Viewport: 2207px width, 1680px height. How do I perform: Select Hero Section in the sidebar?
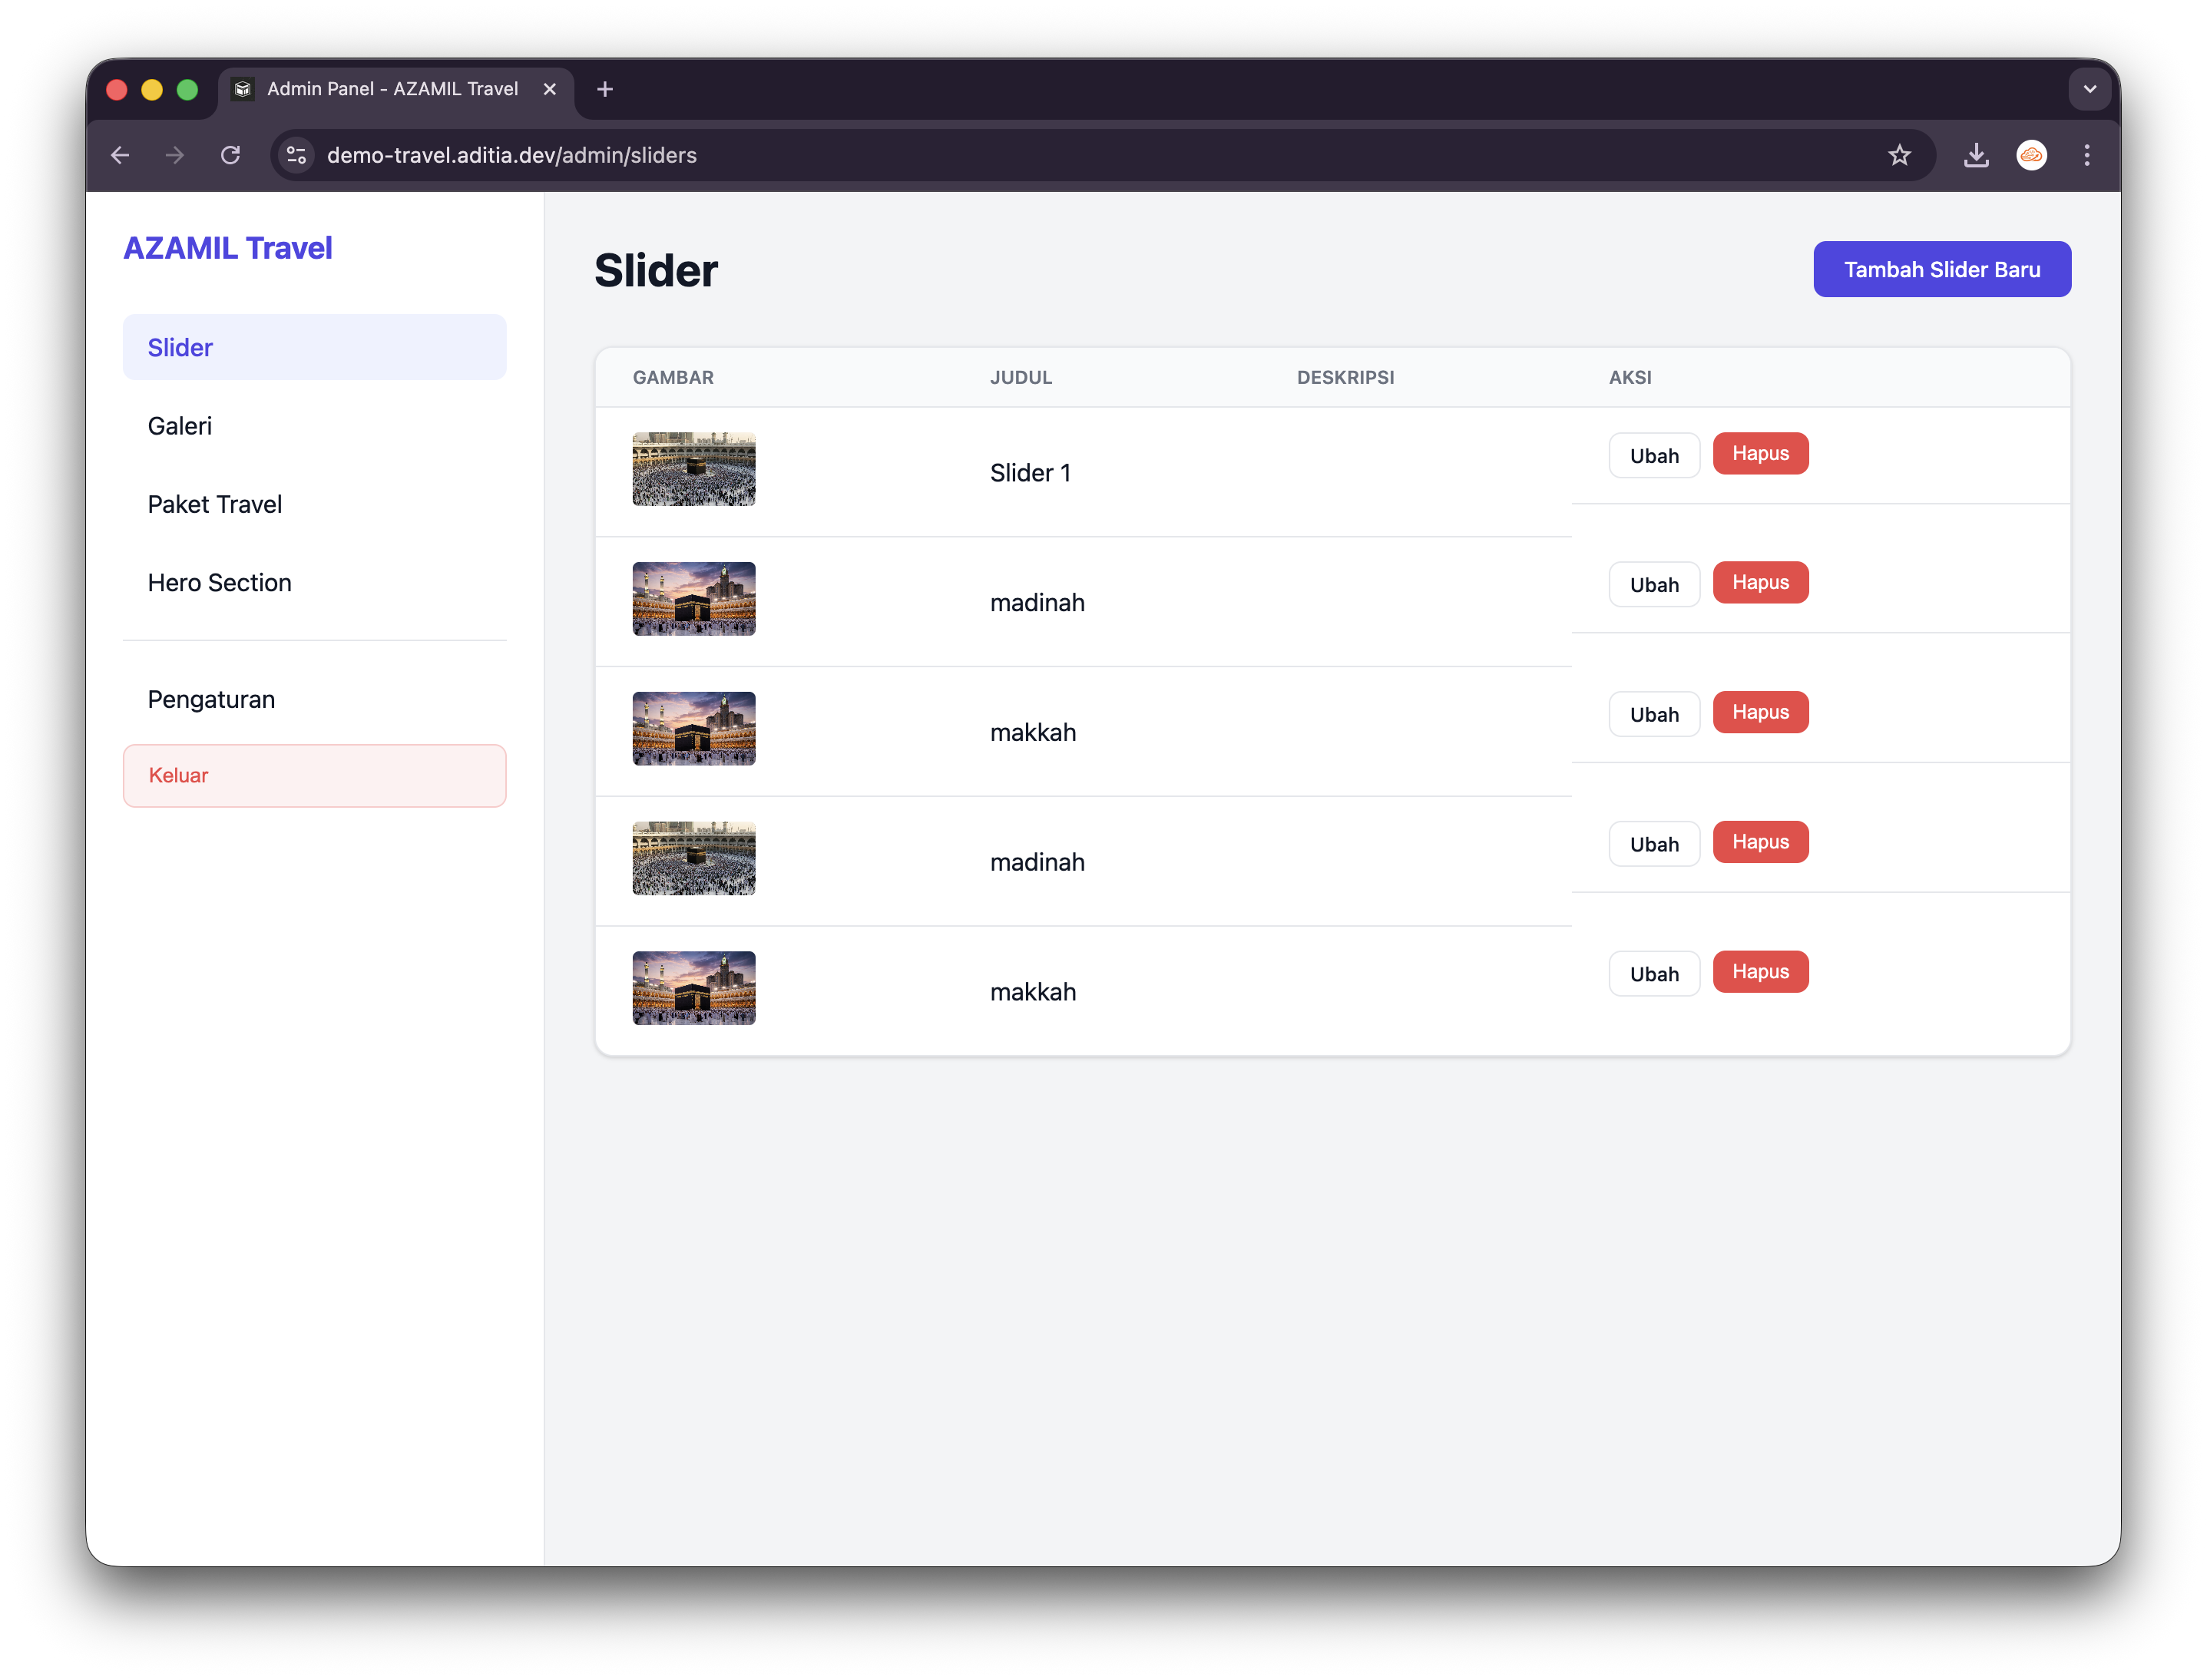pyautogui.click(x=220, y=582)
